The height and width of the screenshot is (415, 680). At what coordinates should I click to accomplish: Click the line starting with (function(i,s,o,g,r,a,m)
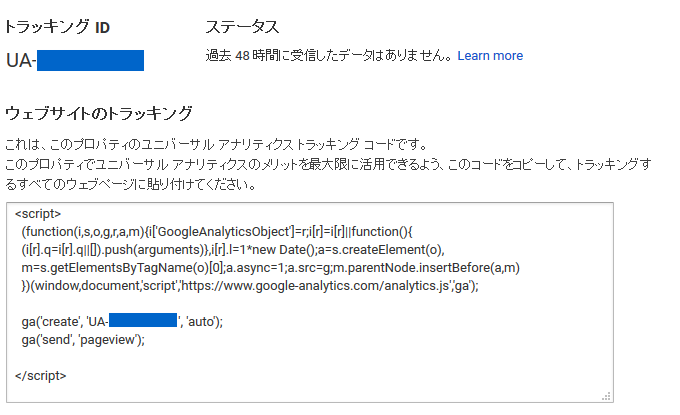point(217,232)
